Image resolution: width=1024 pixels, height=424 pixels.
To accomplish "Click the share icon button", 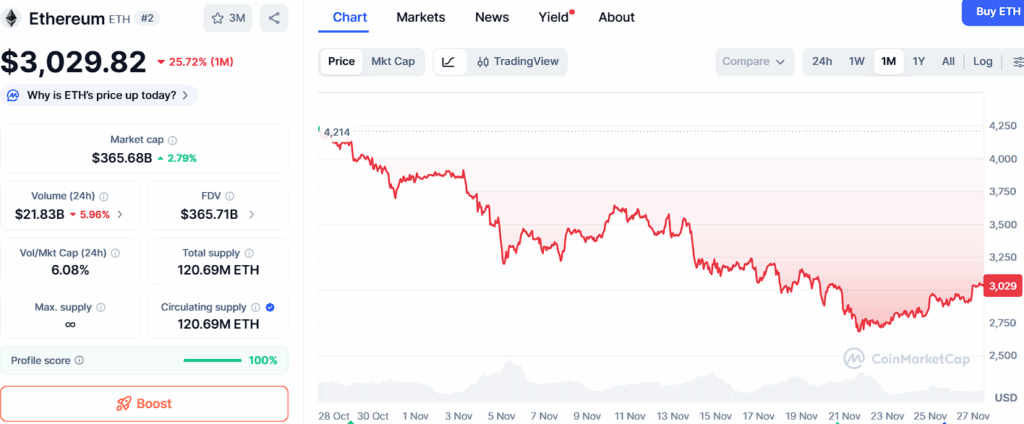I will coord(274,18).
